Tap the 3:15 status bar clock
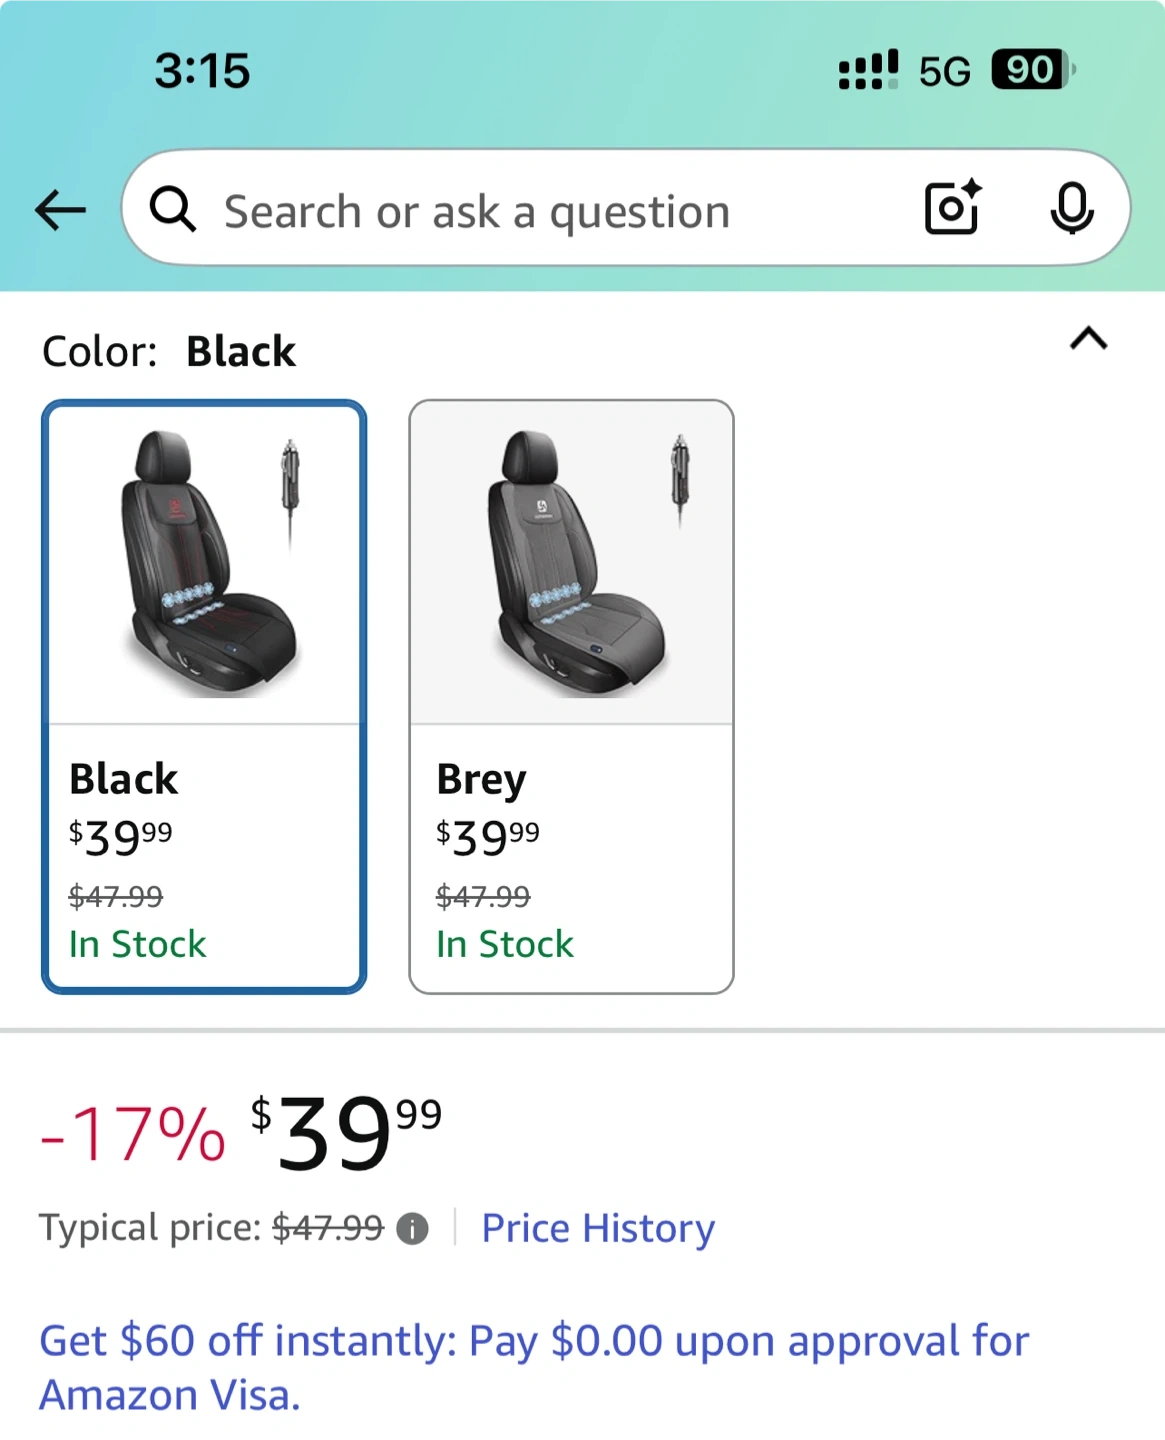This screenshot has height=1440, width=1165. [x=202, y=71]
